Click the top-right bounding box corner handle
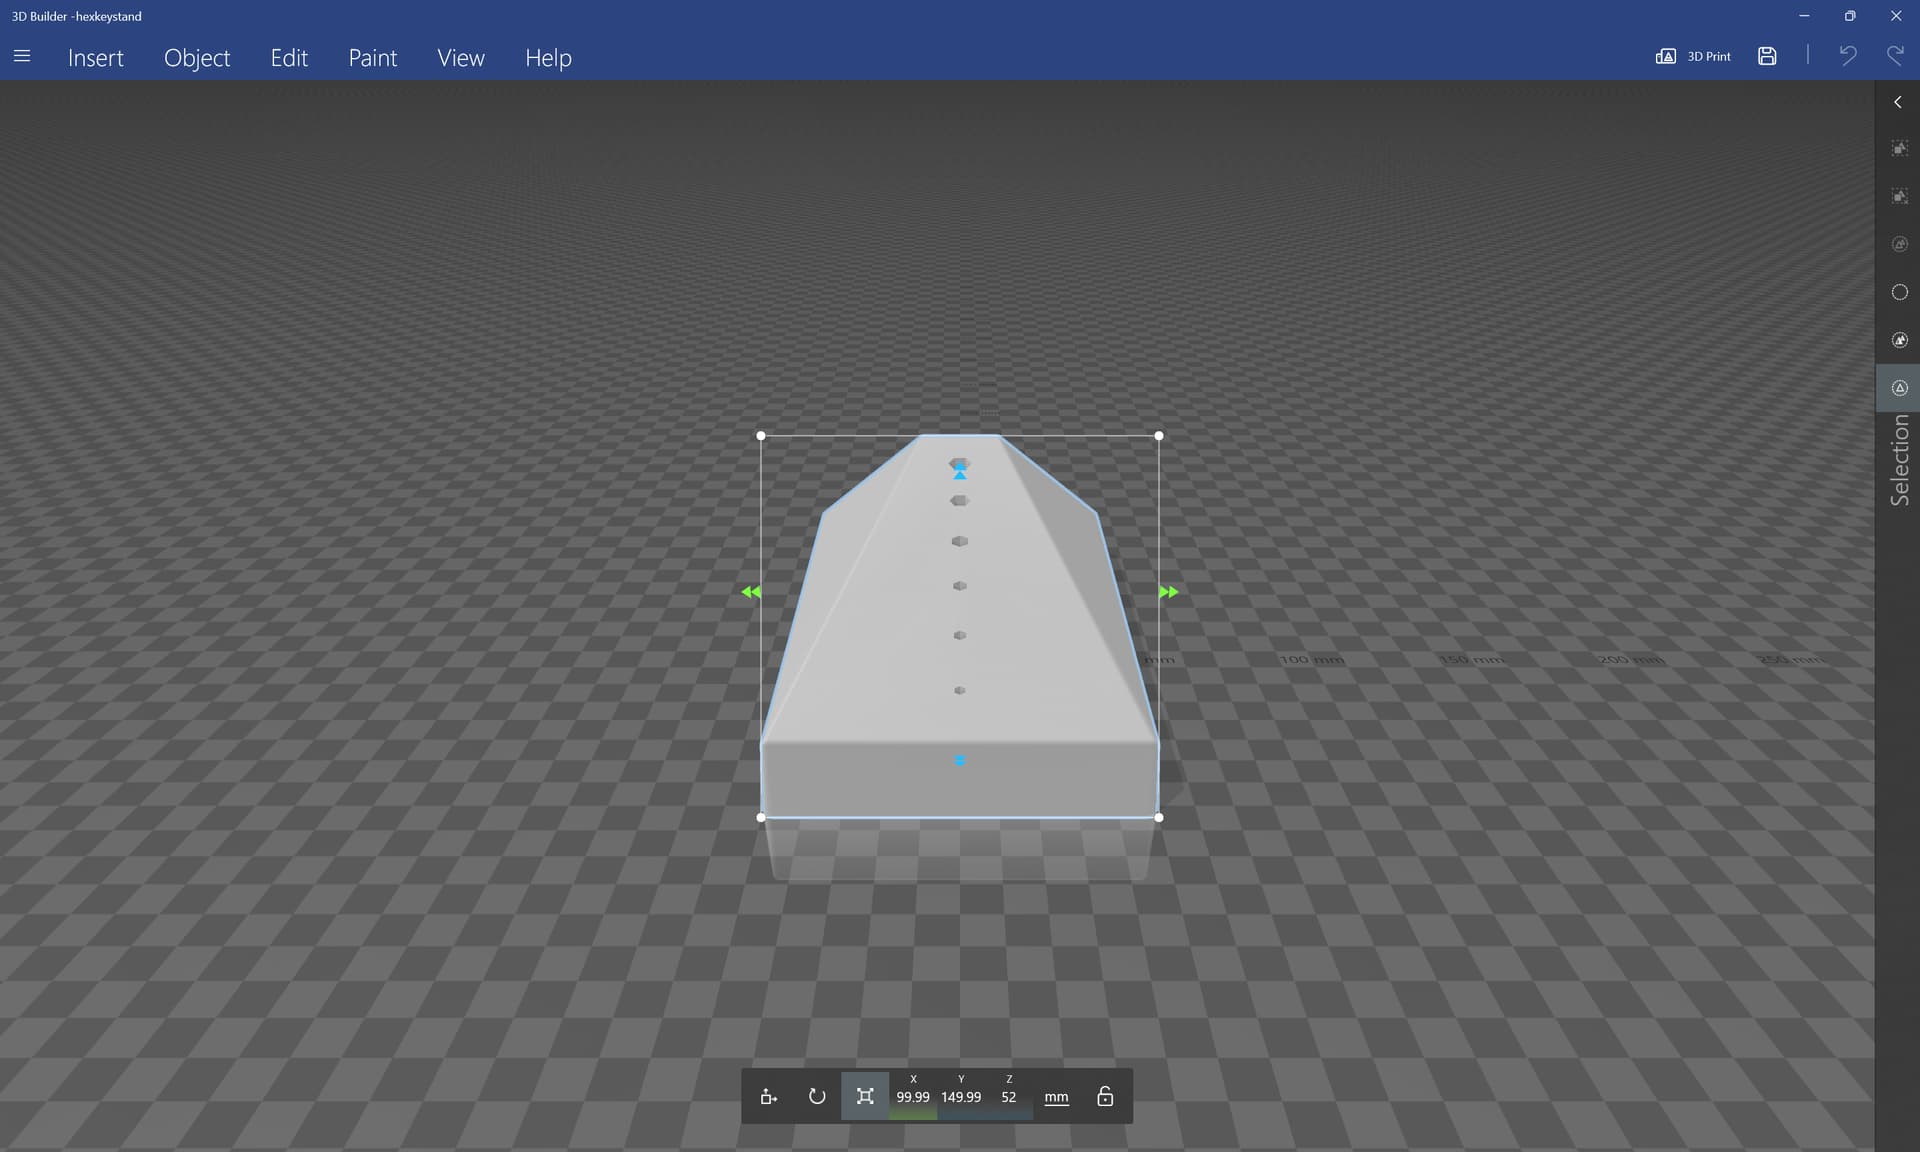This screenshot has width=1920, height=1152. click(x=1159, y=436)
